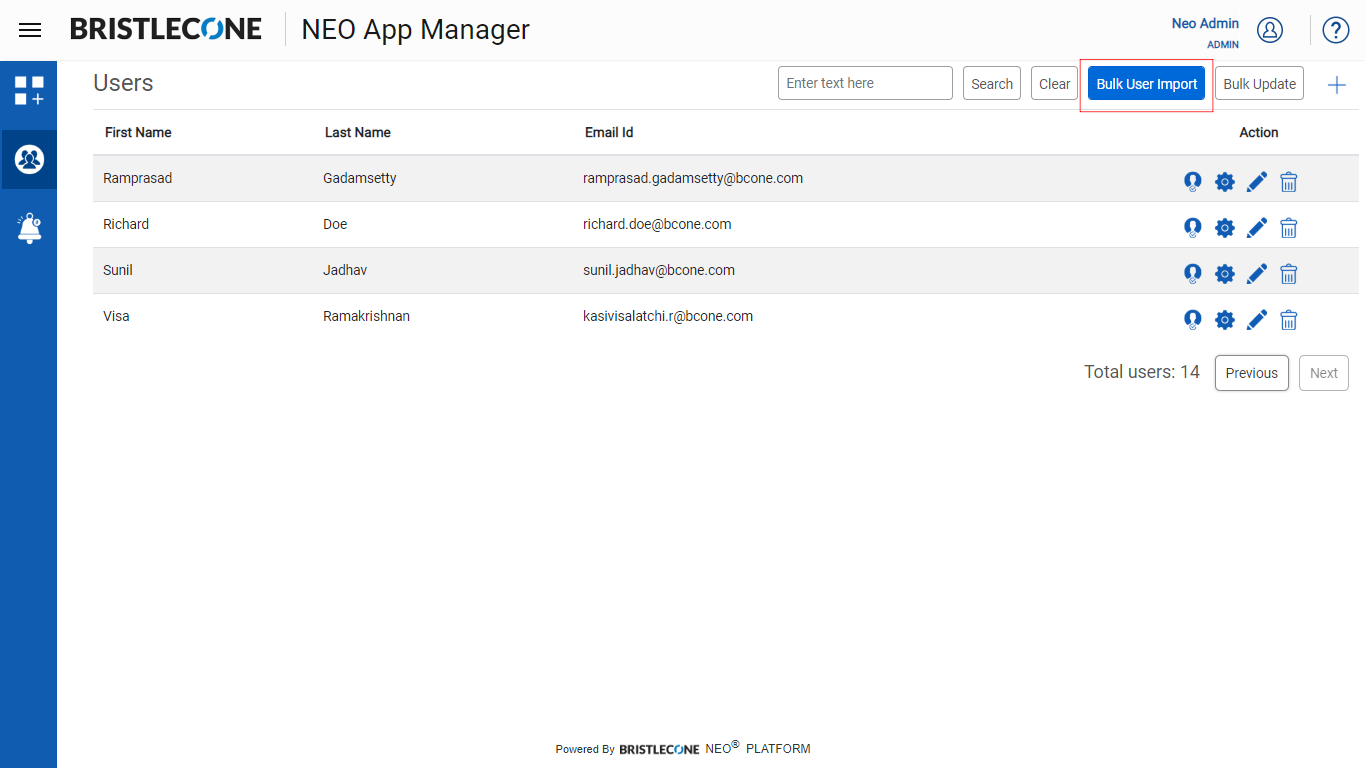
Task: Click the Bulk Update button
Action: click(x=1259, y=84)
